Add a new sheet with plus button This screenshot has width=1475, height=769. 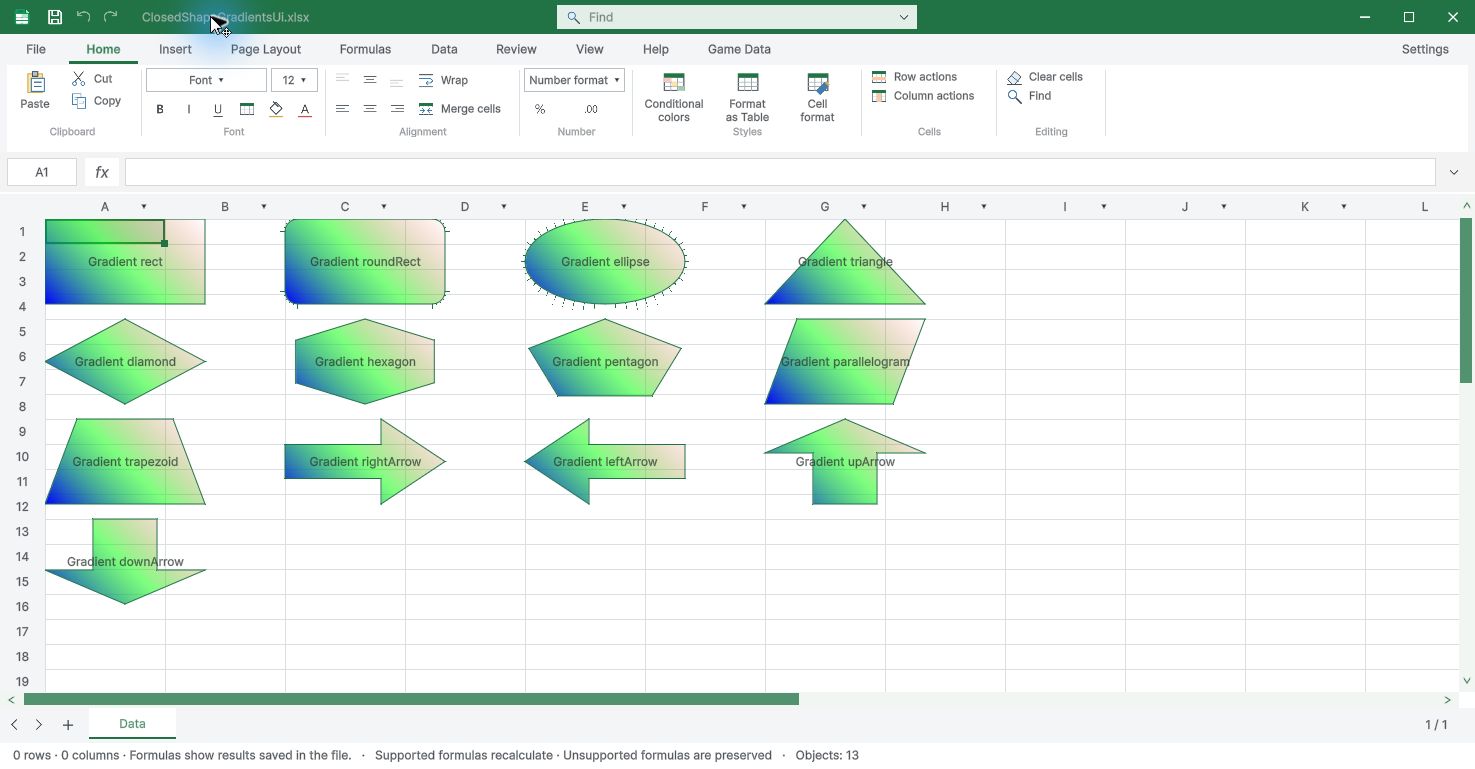68,725
